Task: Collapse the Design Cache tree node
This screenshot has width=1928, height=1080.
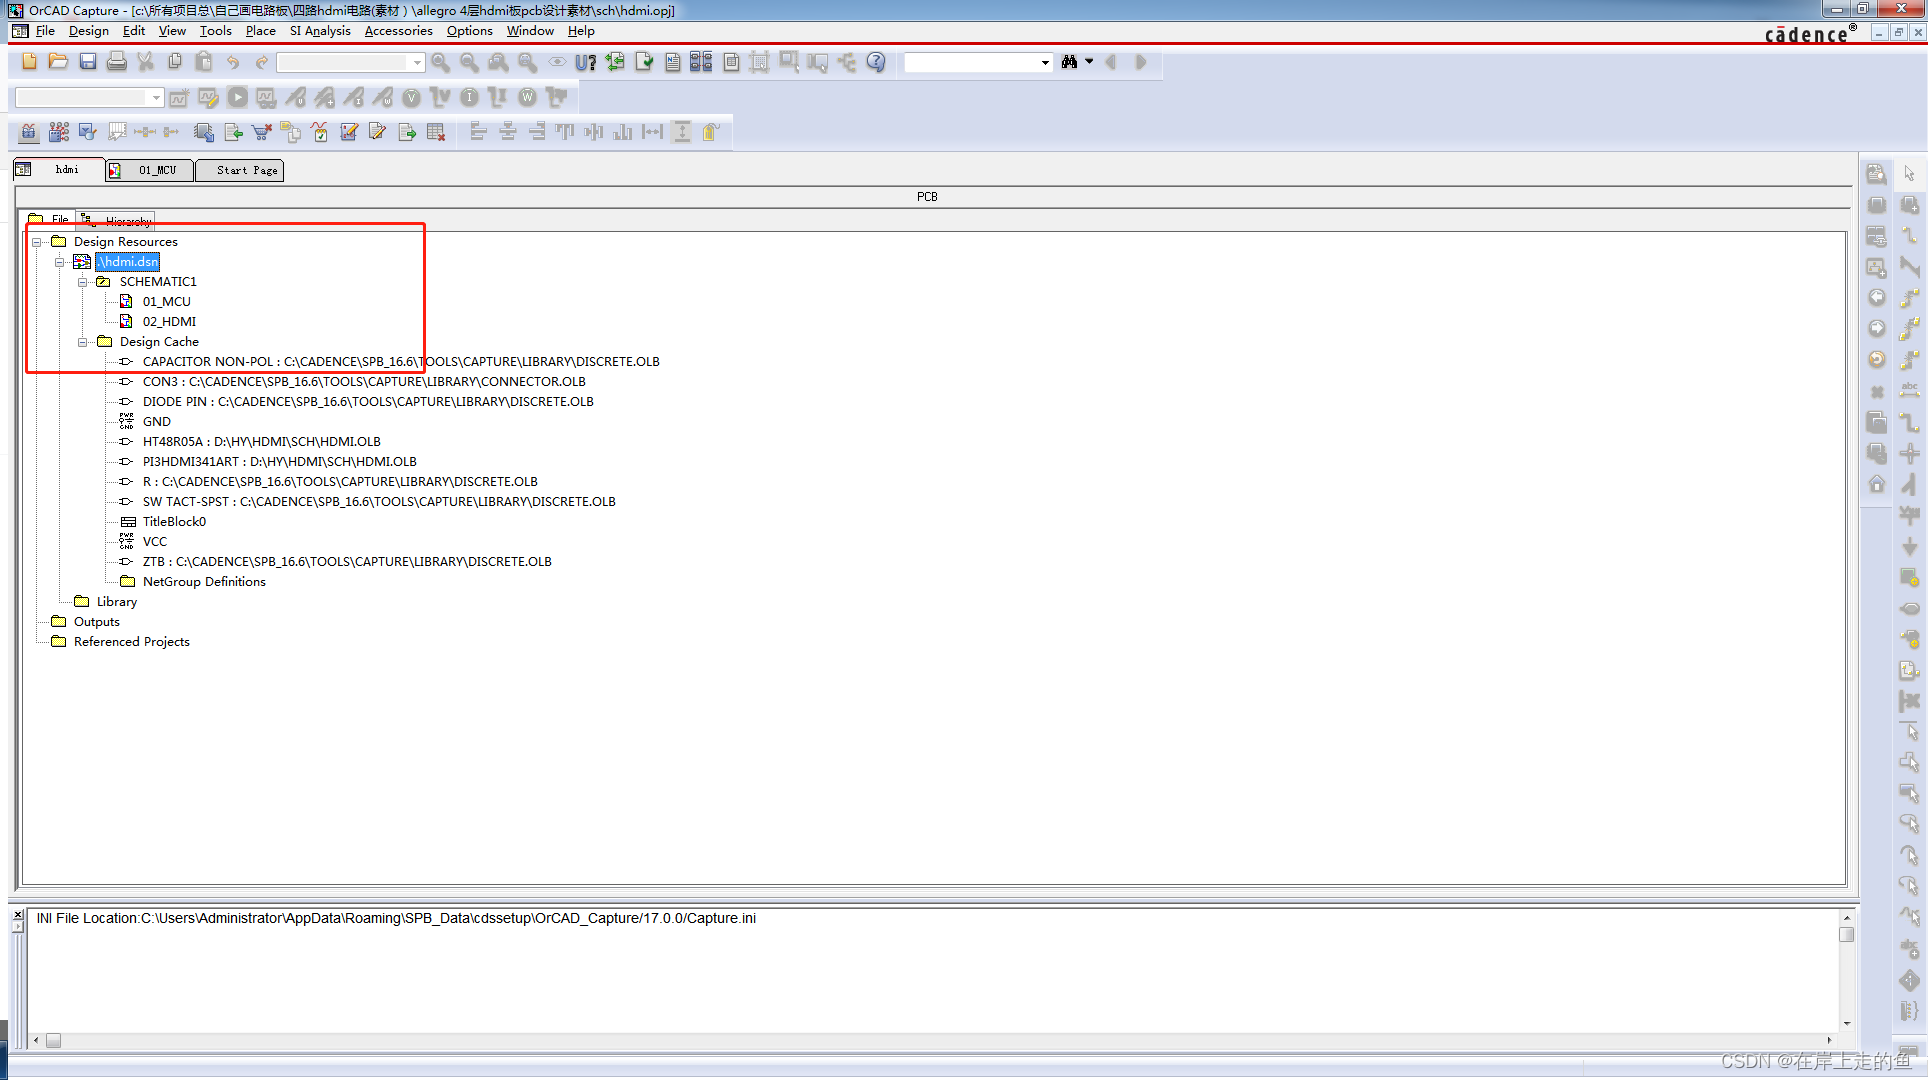Action: click(x=83, y=342)
